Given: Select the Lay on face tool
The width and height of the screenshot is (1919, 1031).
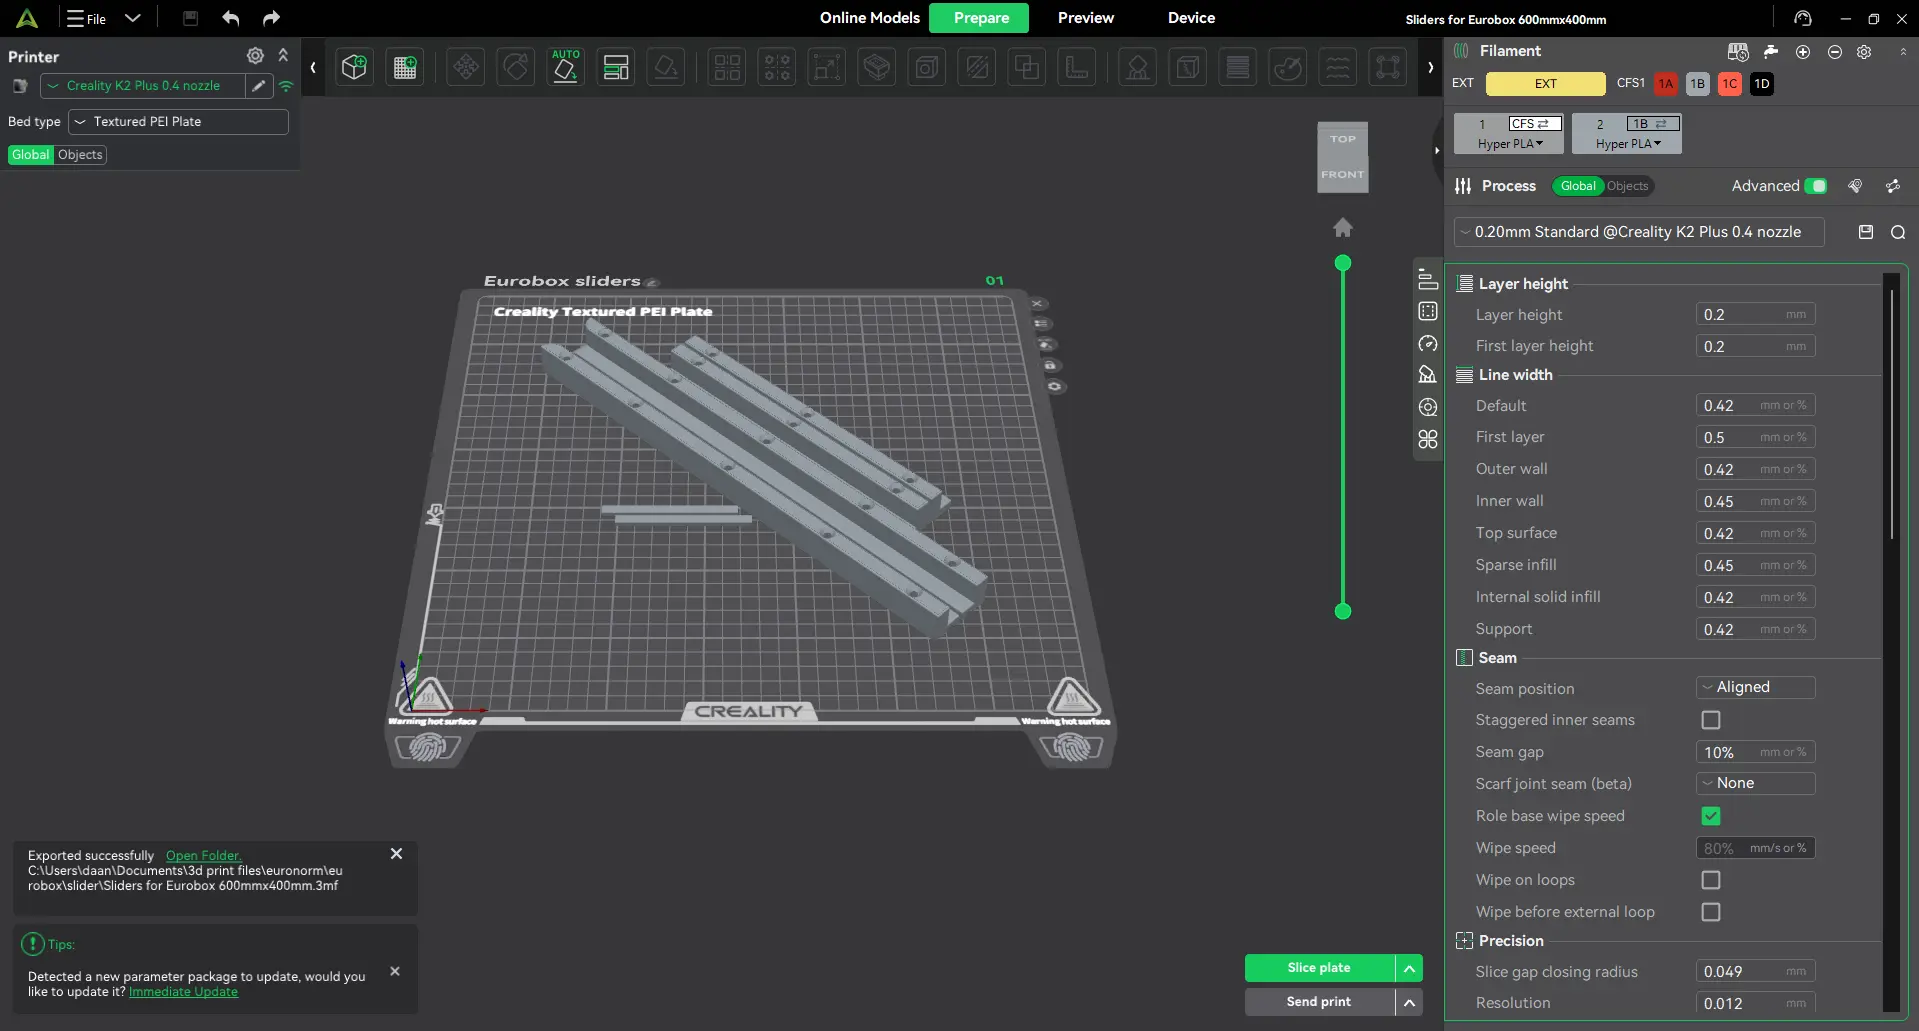Looking at the screenshot, I should pos(666,67).
